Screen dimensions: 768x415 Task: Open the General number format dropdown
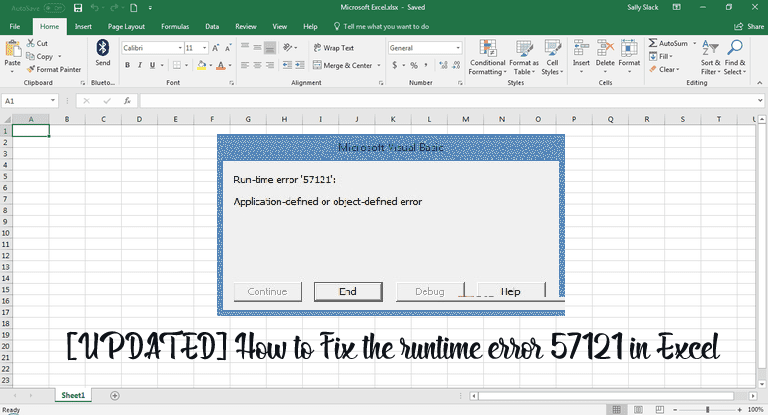click(x=458, y=48)
